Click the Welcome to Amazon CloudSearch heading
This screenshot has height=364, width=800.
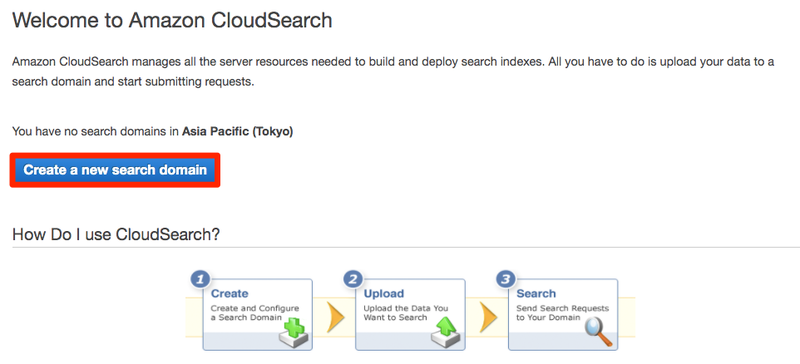pyautogui.click(x=172, y=20)
